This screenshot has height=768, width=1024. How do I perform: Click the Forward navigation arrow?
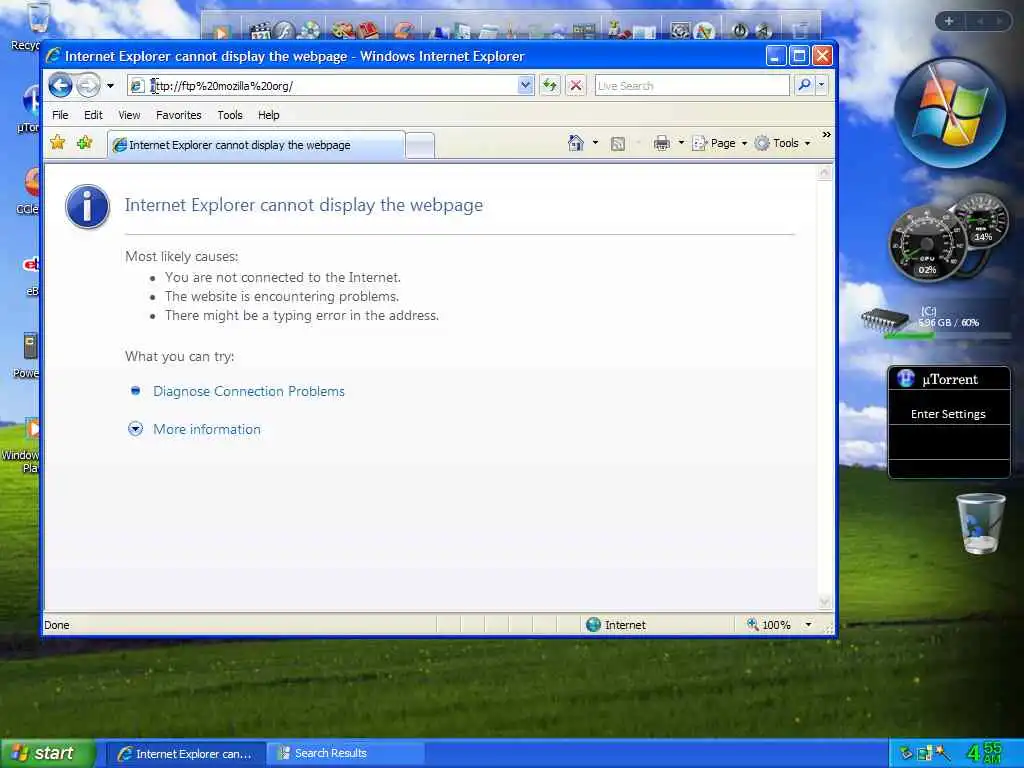(88, 86)
